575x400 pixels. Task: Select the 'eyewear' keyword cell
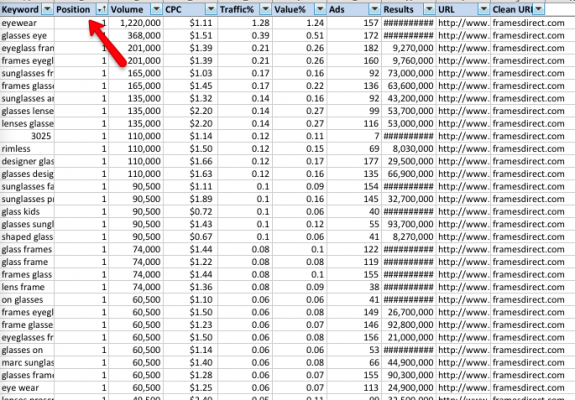click(27, 23)
